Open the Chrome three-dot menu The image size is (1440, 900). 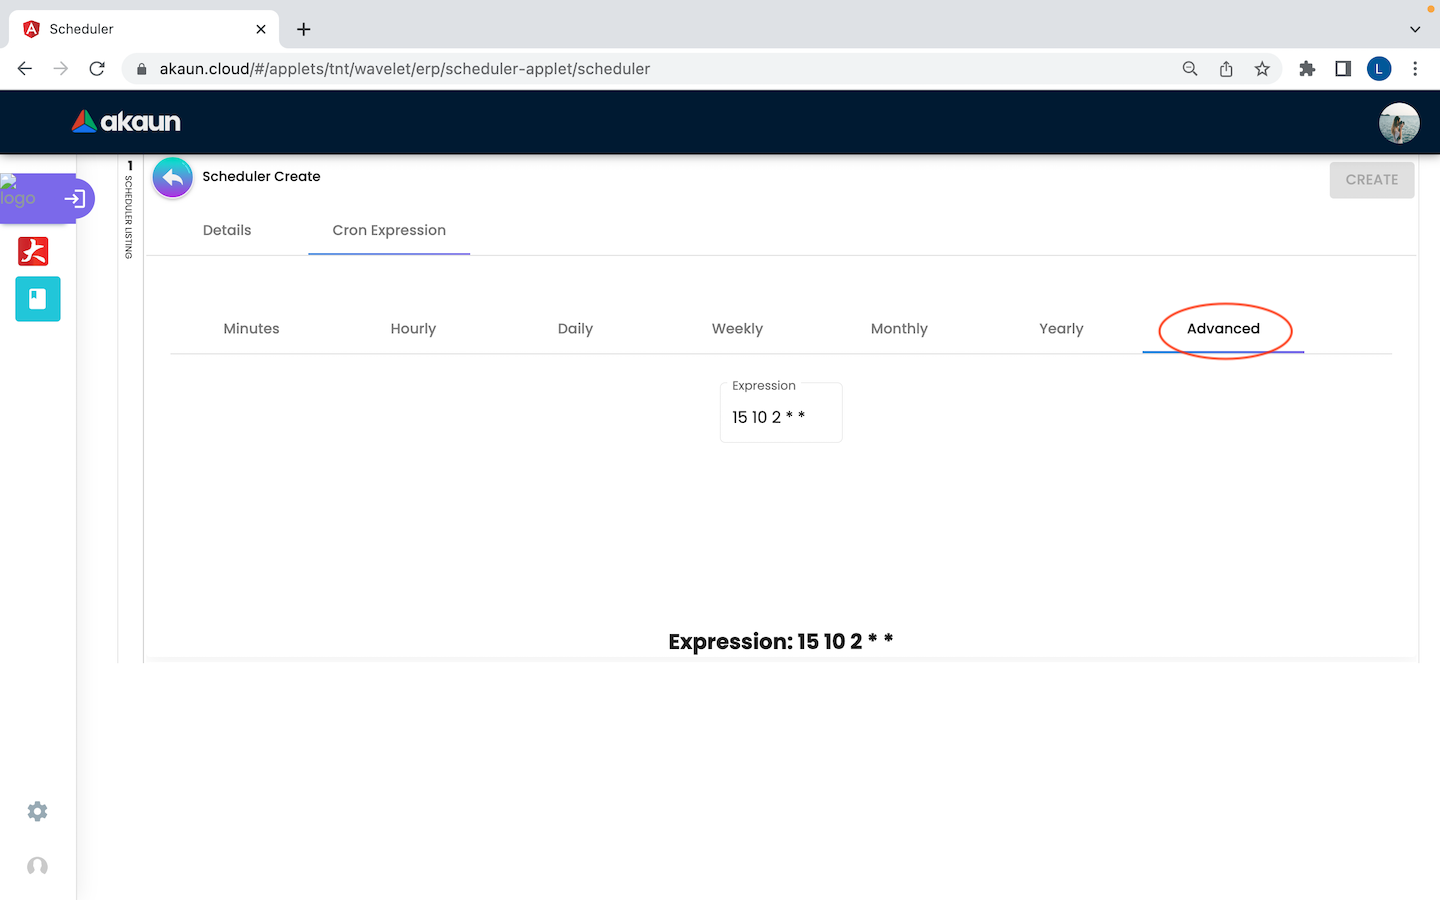(x=1414, y=69)
